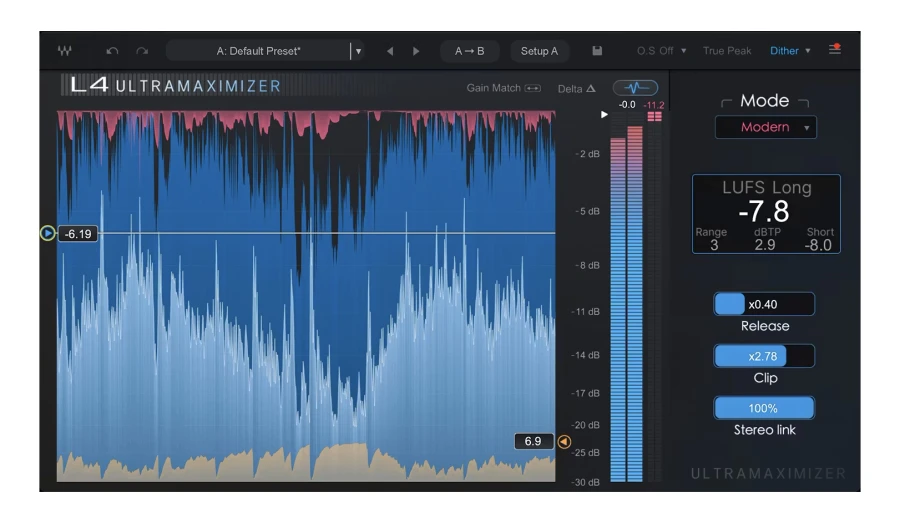Open the preset list dropdown arrow
This screenshot has width=900, height=523.
[358, 51]
